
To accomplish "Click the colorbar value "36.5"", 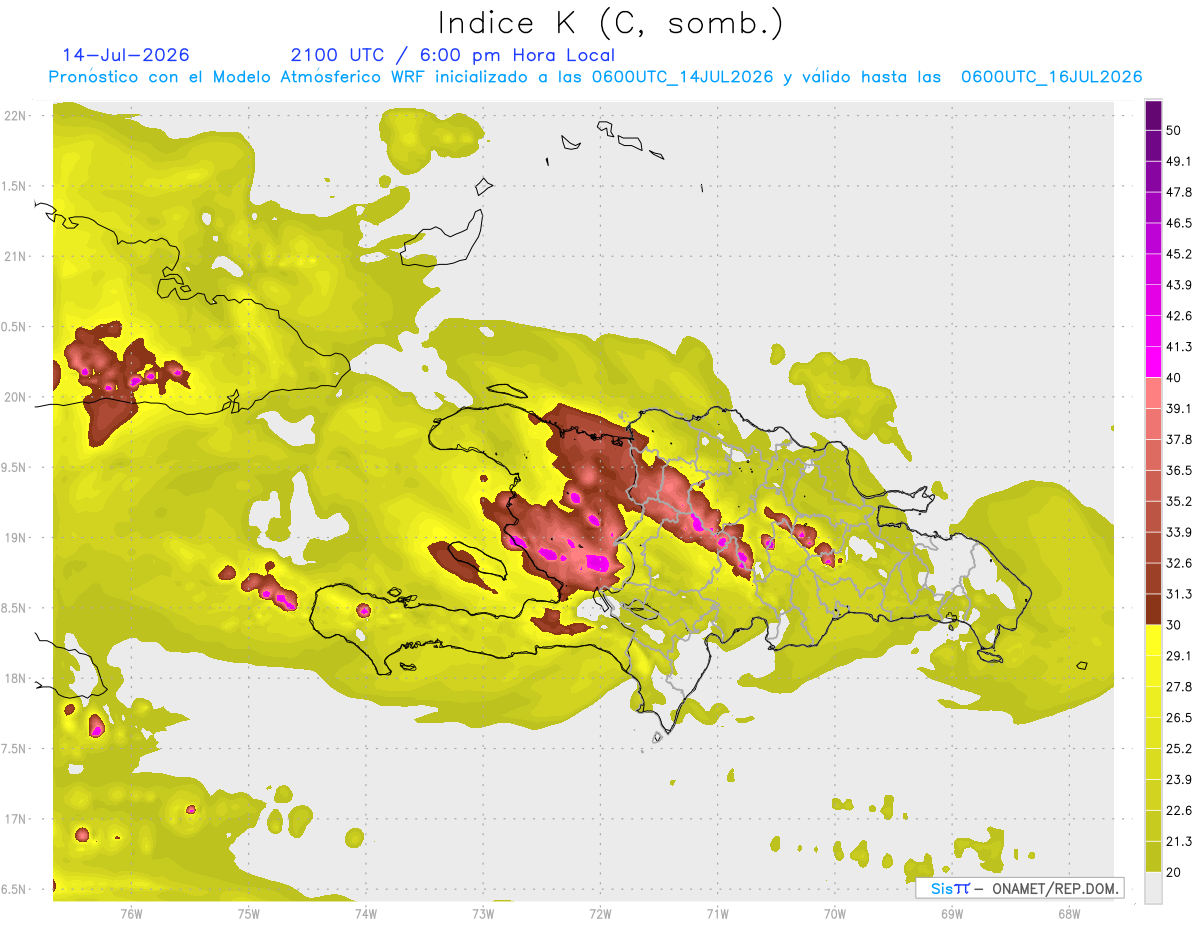I will tap(1179, 470).
